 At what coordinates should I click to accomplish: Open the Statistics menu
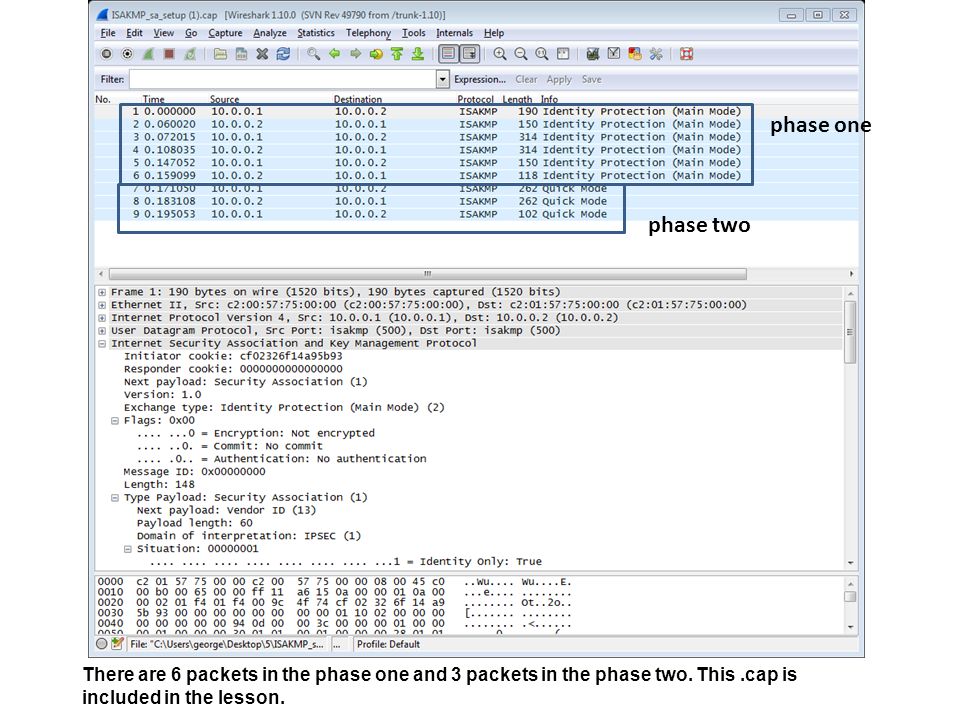(x=316, y=33)
